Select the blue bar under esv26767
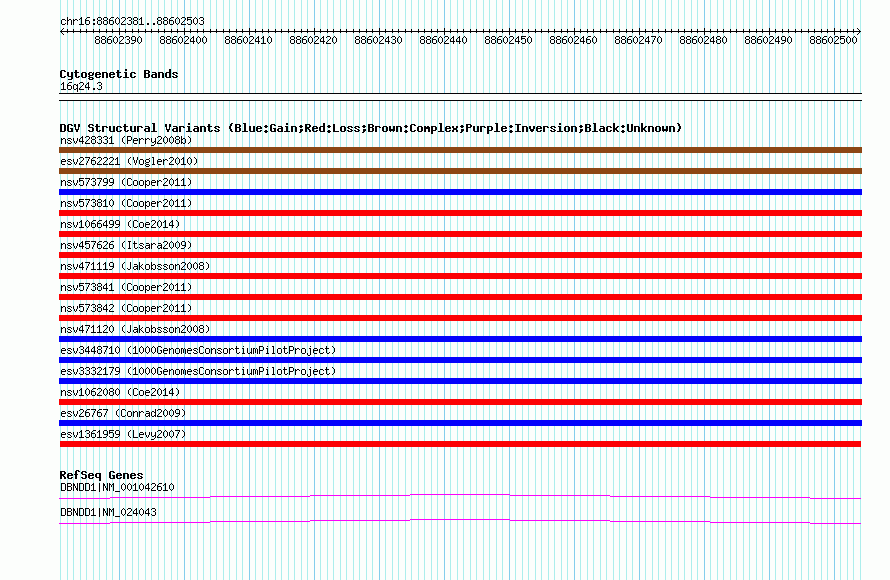This screenshot has height=580, width=890. pyautogui.click(x=460, y=423)
